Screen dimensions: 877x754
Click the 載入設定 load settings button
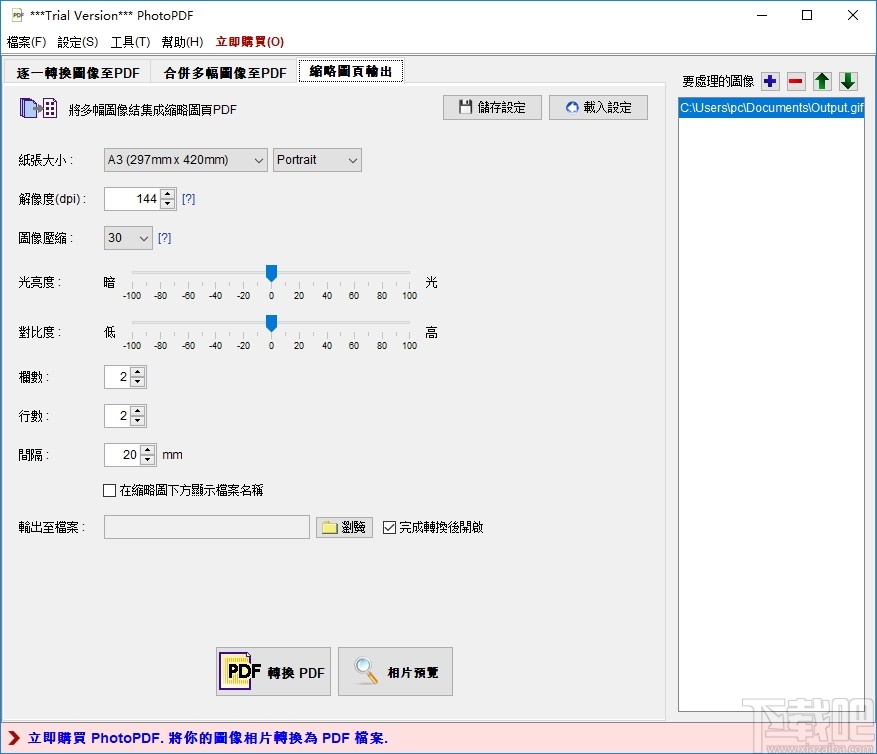point(598,107)
